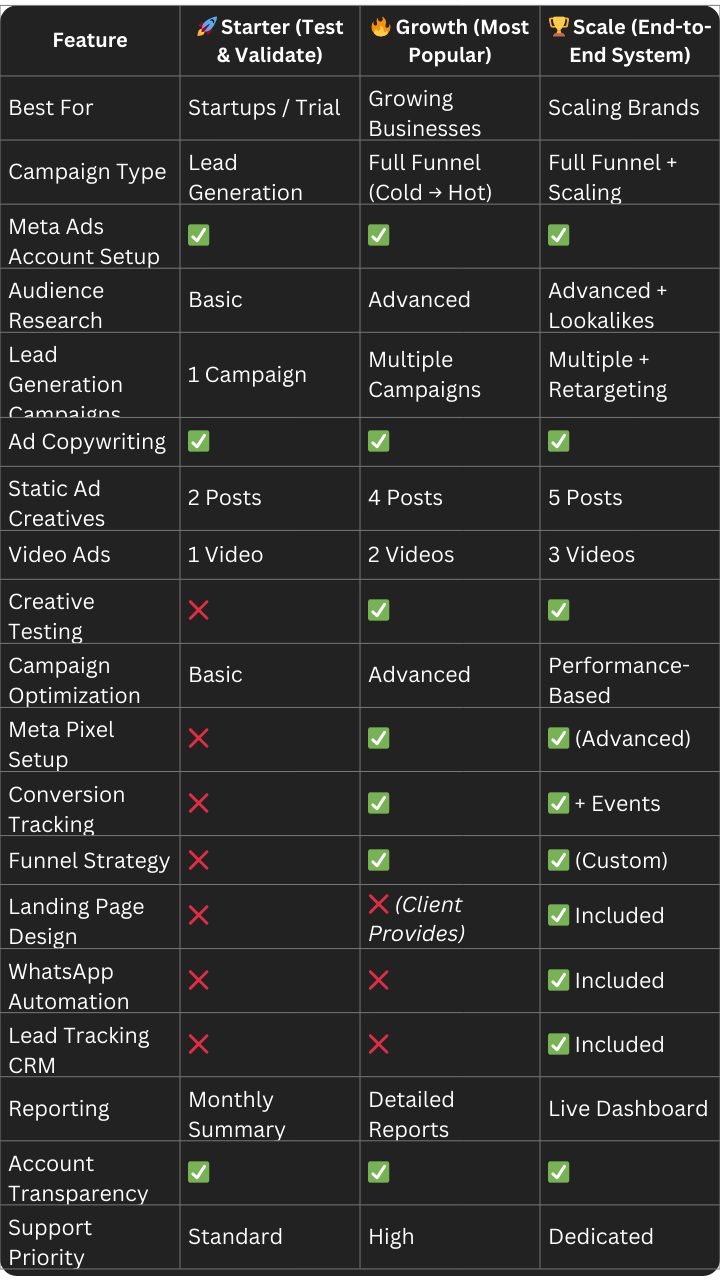Click the green check beside "(Advanced)" text
720x1280 pixels.
click(x=559, y=738)
